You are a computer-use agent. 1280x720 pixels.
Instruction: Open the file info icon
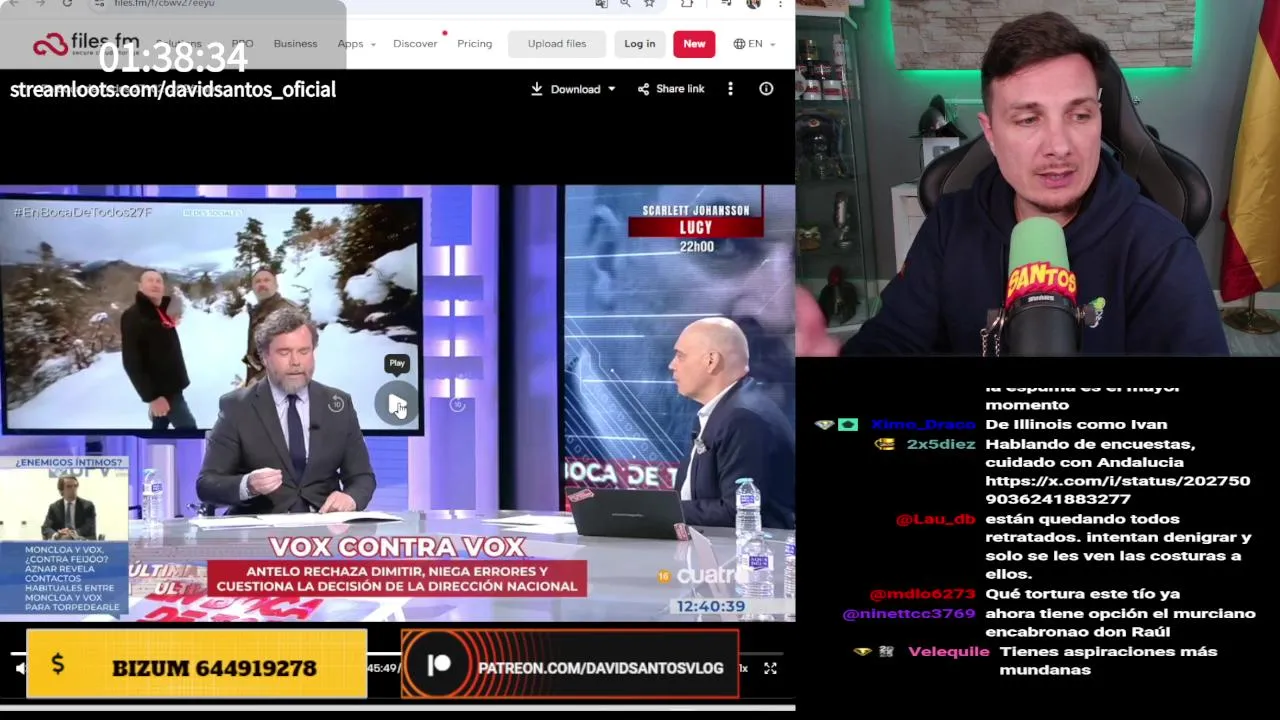(766, 89)
